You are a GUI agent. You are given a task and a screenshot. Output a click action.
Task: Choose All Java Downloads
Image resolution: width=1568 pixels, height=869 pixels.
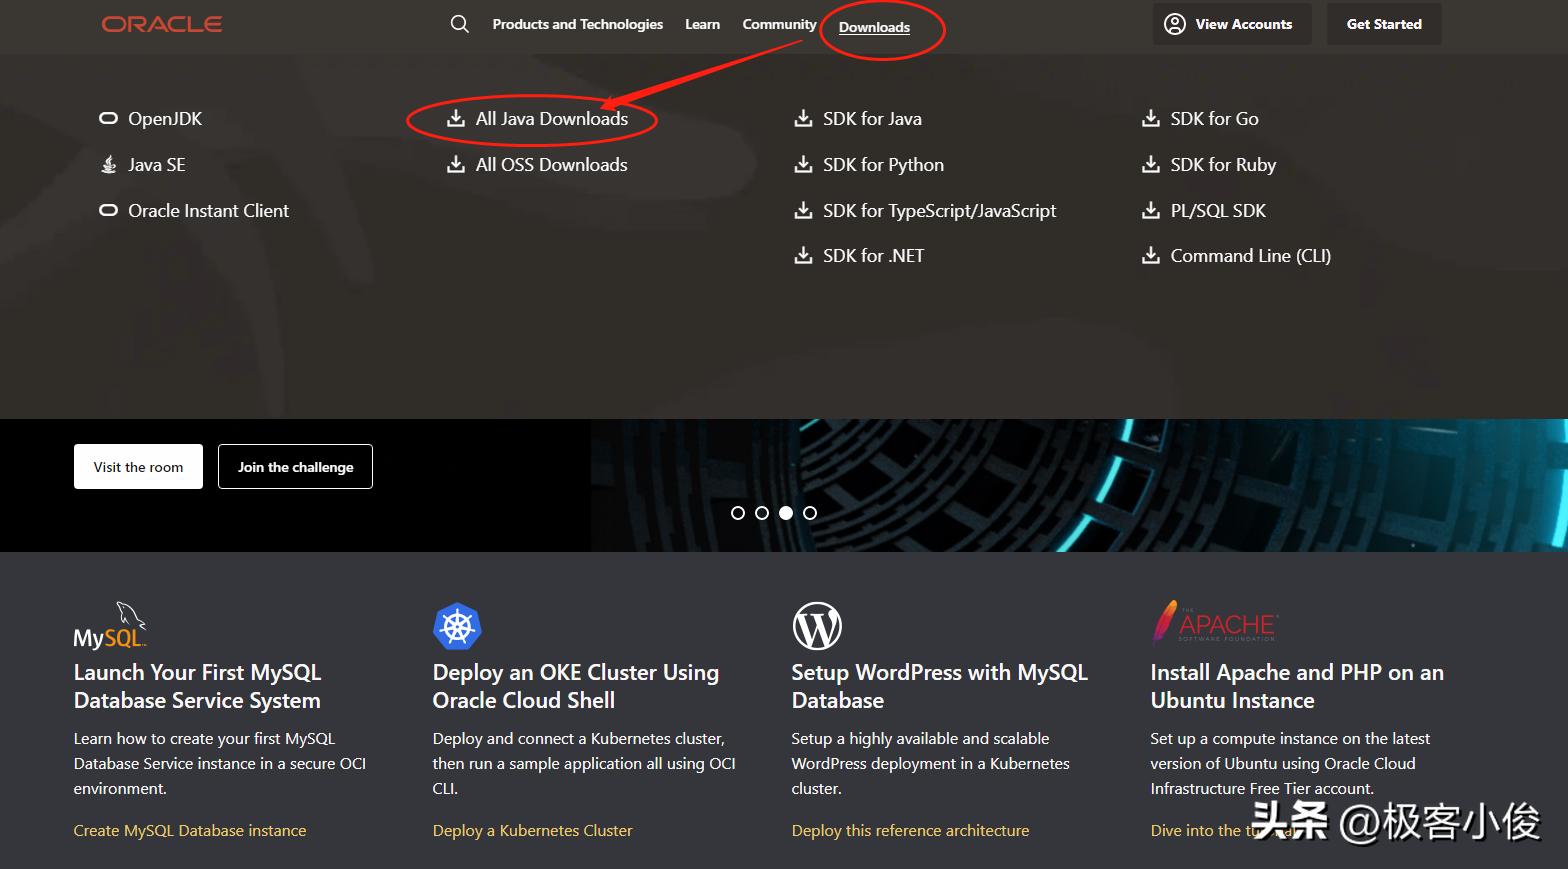(551, 119)
